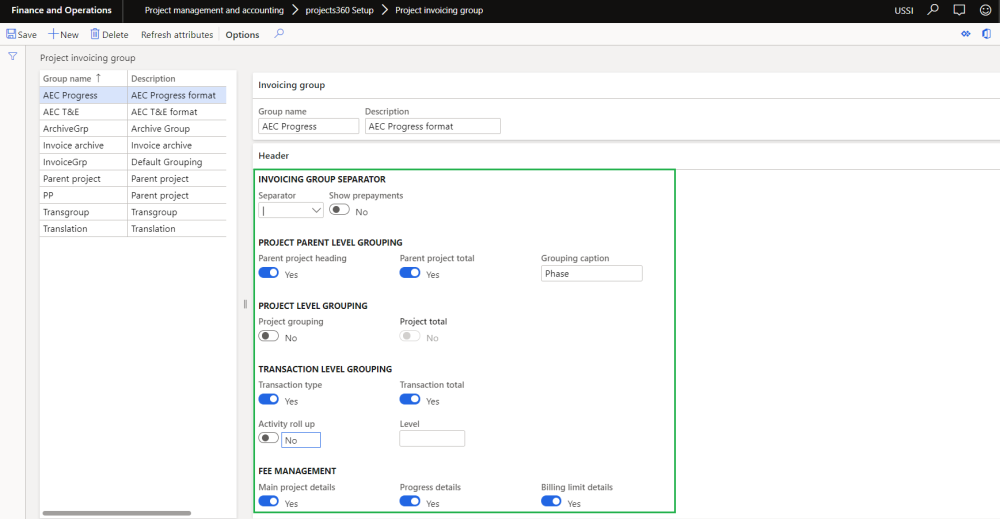Click the New button
The image size is (1000, 519).
63,35
